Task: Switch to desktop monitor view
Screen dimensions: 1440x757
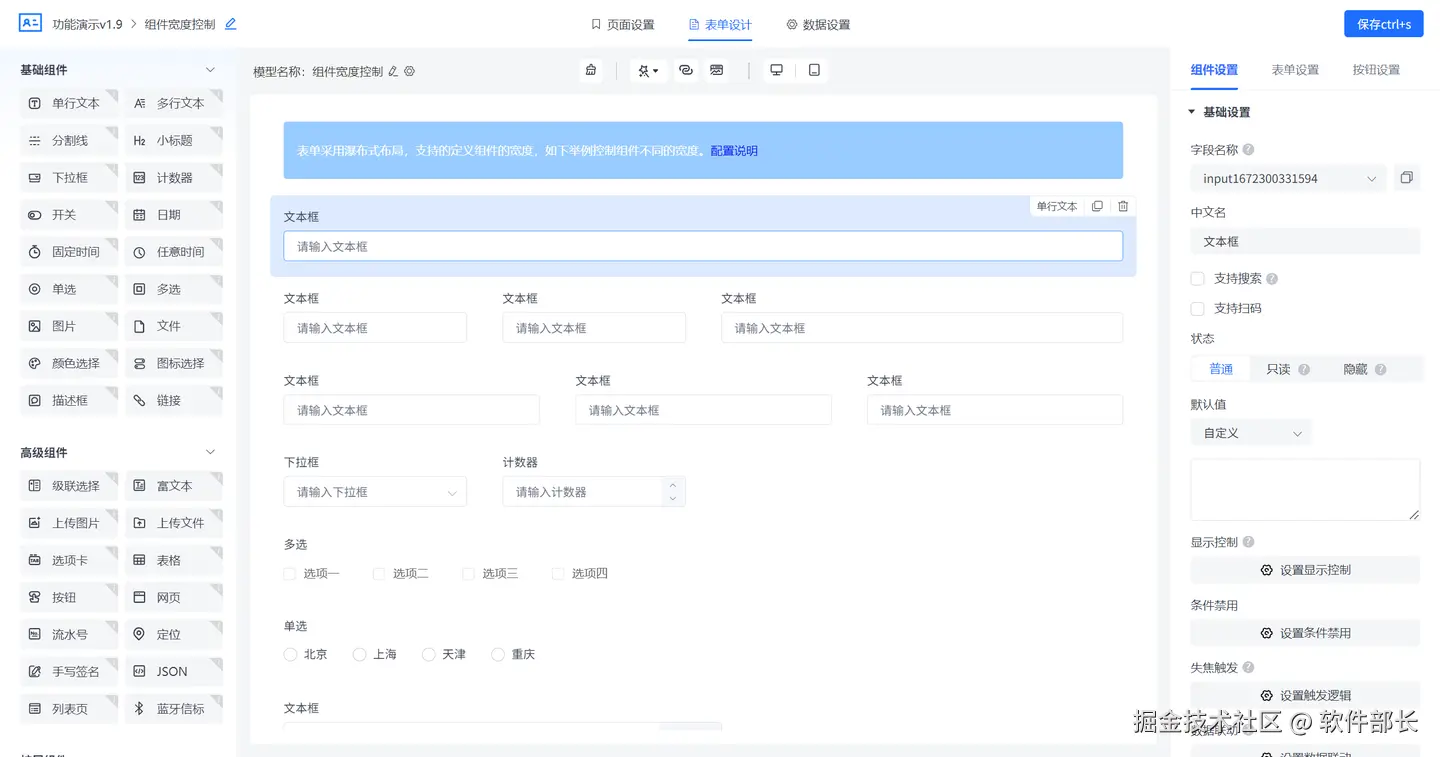Action: tap(776, 70)
